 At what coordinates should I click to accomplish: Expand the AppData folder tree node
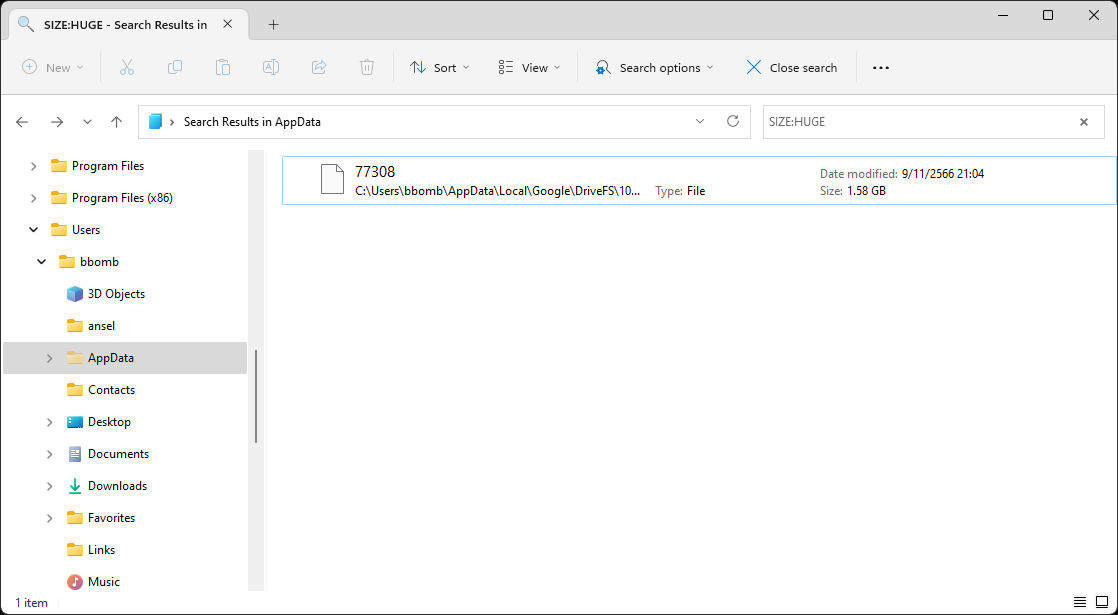49,358
